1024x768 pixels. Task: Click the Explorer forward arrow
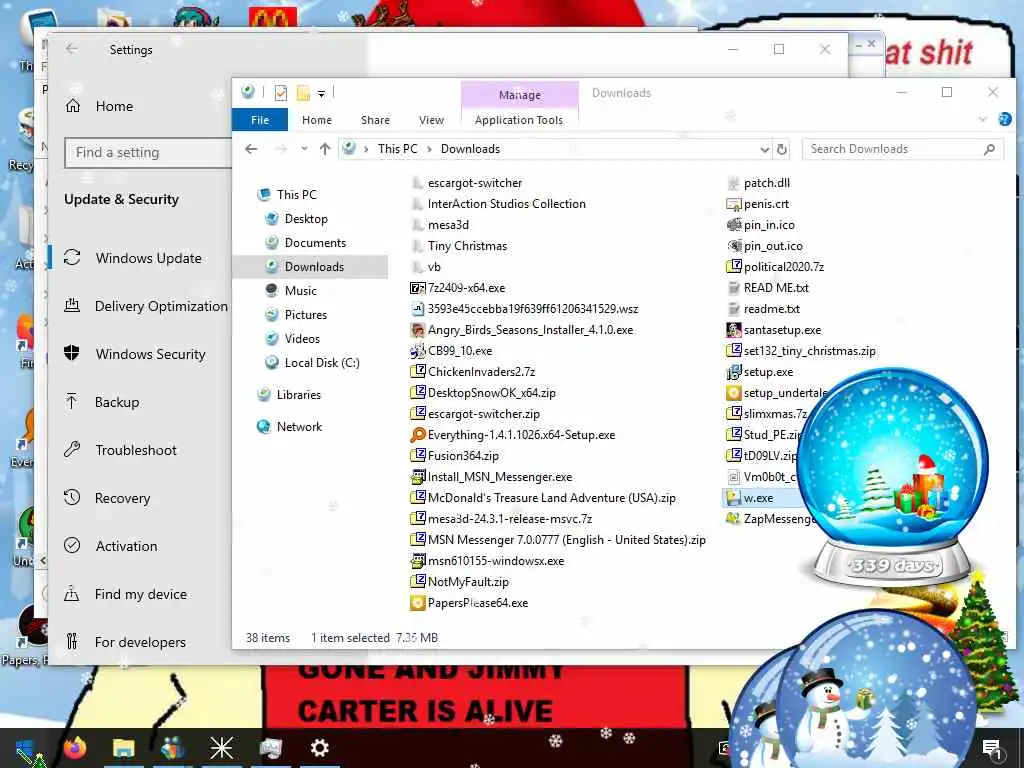(x=281, y=149)
